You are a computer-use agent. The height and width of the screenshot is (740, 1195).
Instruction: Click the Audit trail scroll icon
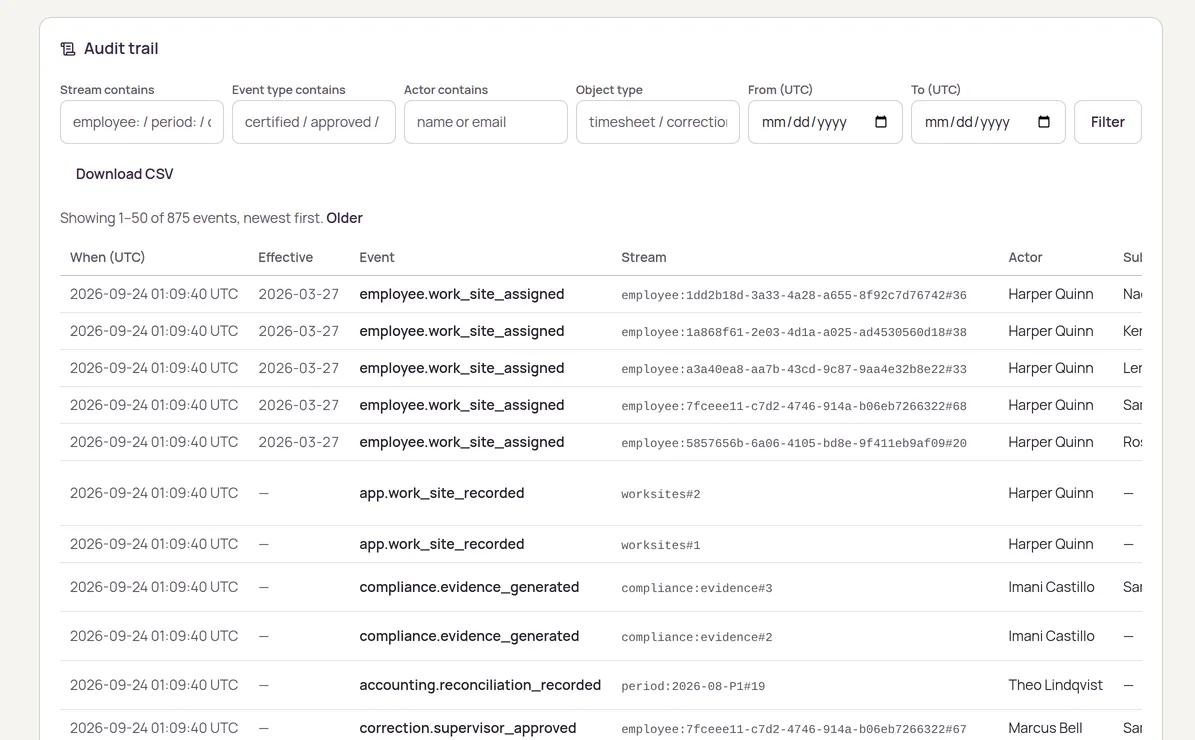tap(68, 49)
